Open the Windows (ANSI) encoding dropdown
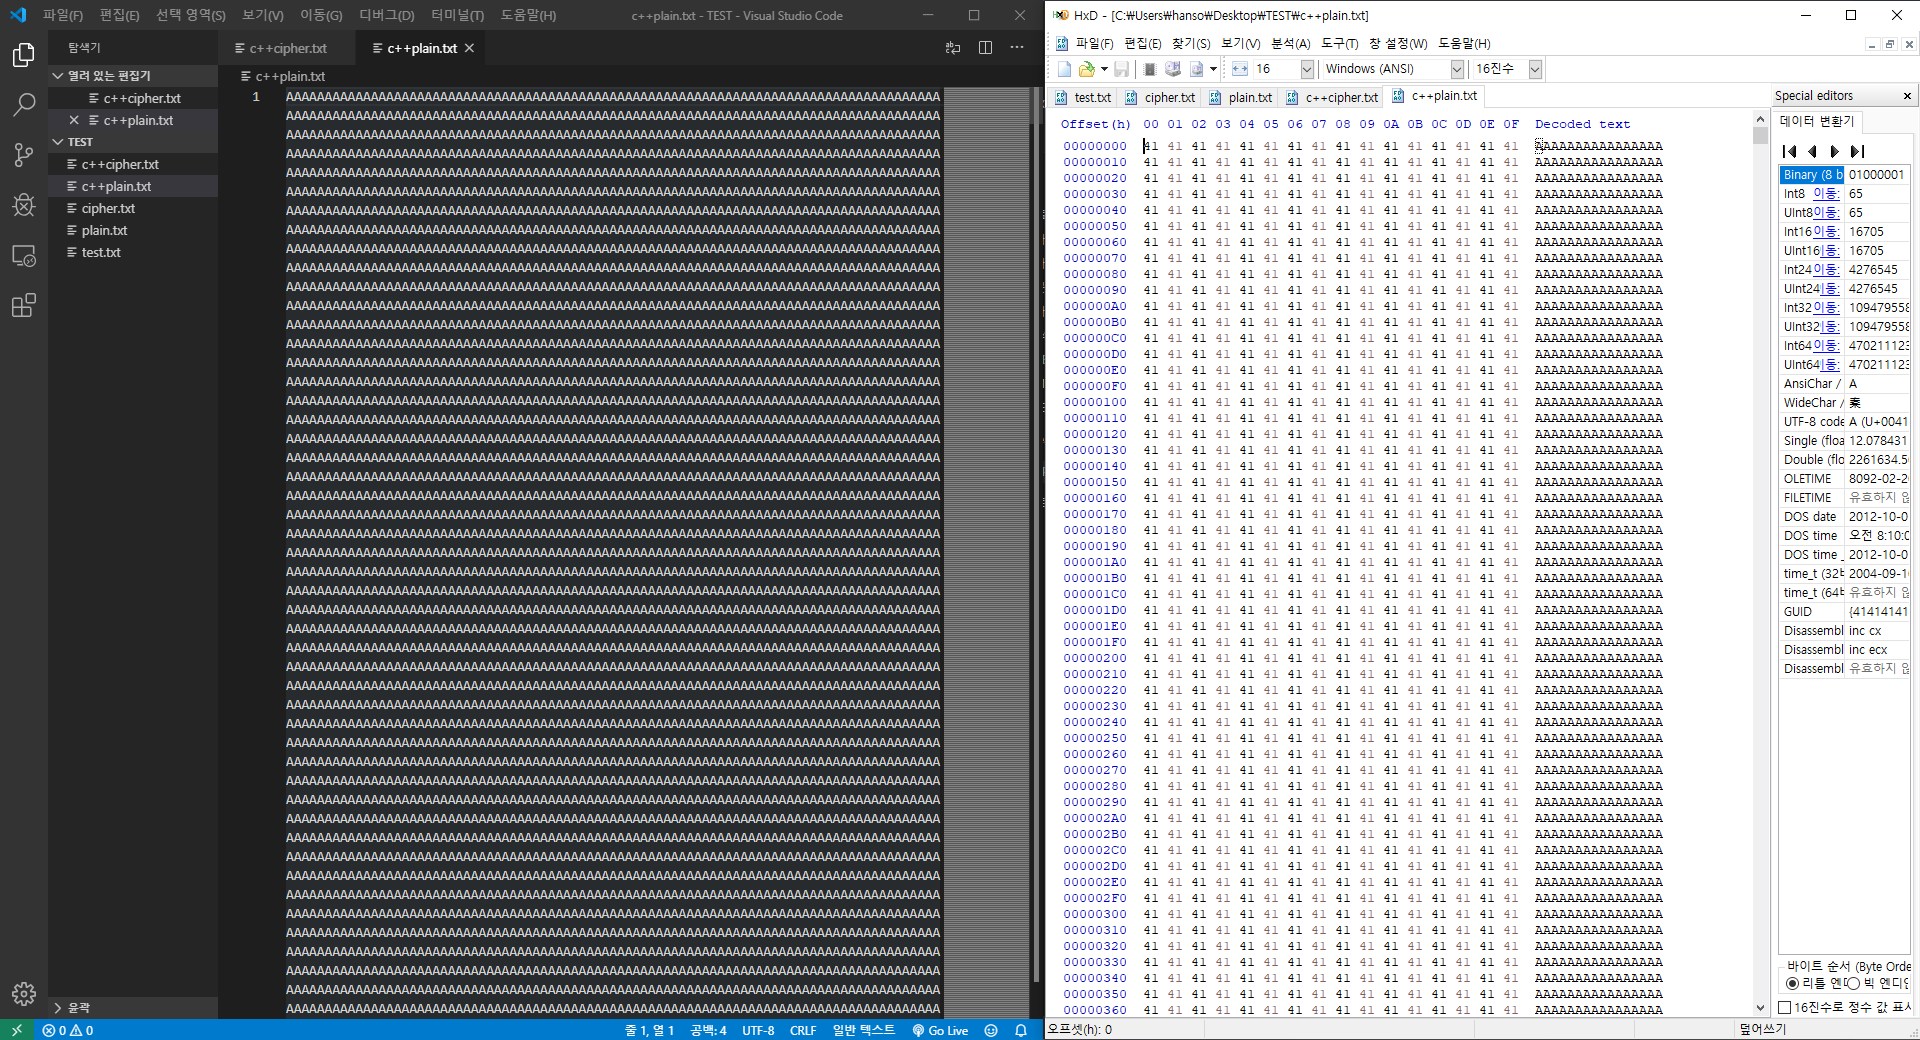 [x=1456, y=69]
